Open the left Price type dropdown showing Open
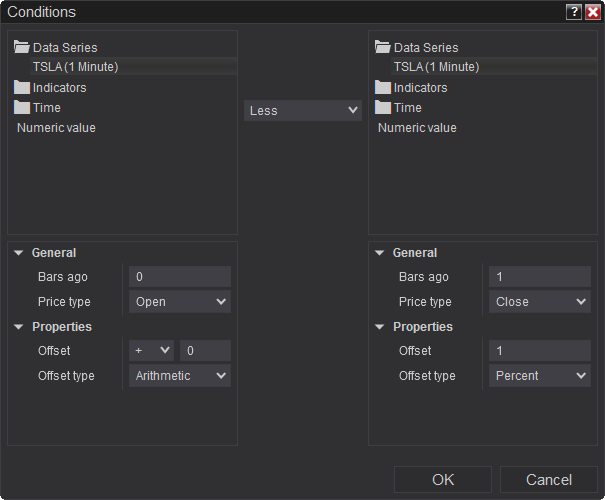Image resolution: width=605 pixels, height=500 pixels. pos(180,302)
